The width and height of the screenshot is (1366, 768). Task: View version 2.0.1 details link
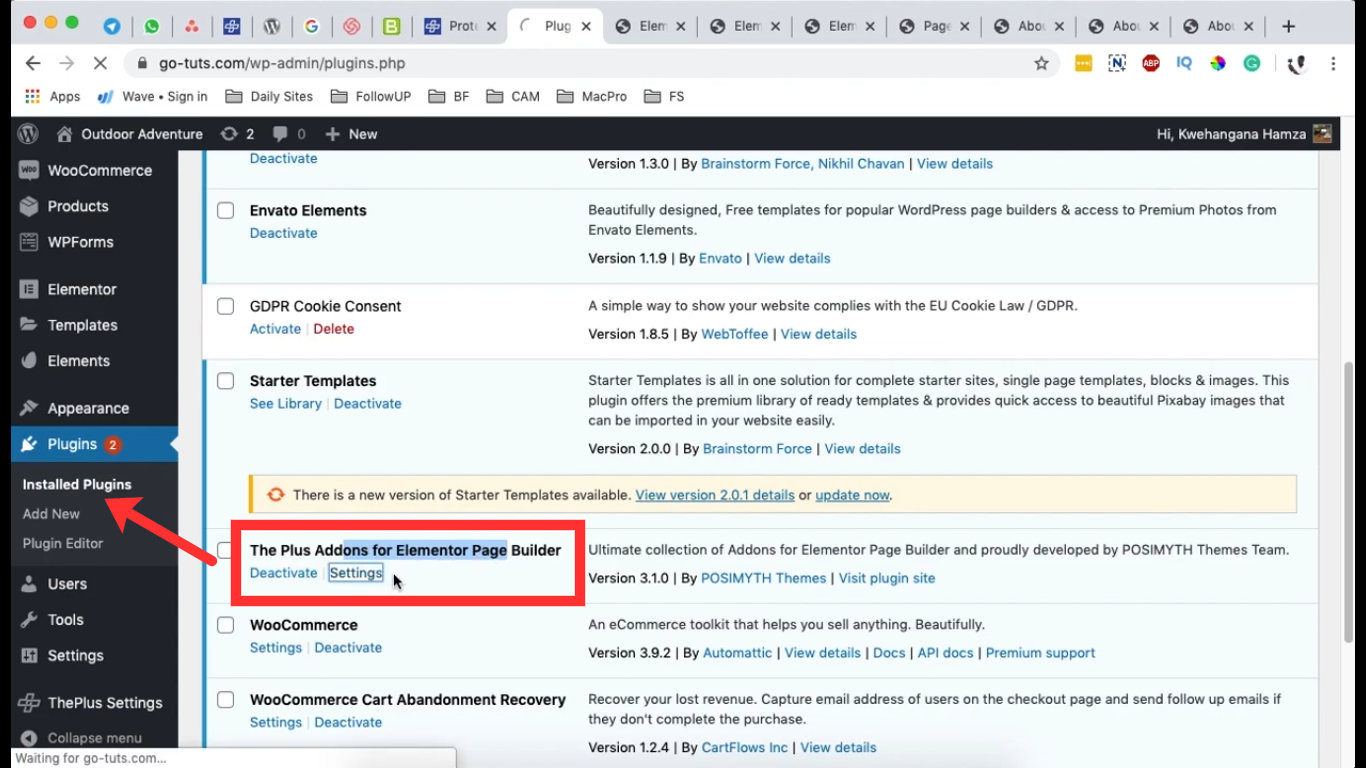(715, 495)
